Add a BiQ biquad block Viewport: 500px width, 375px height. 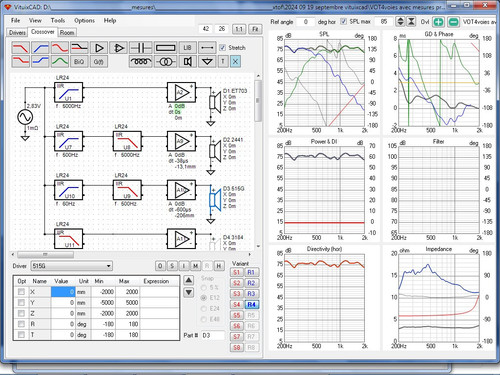(x=79, y=61)
